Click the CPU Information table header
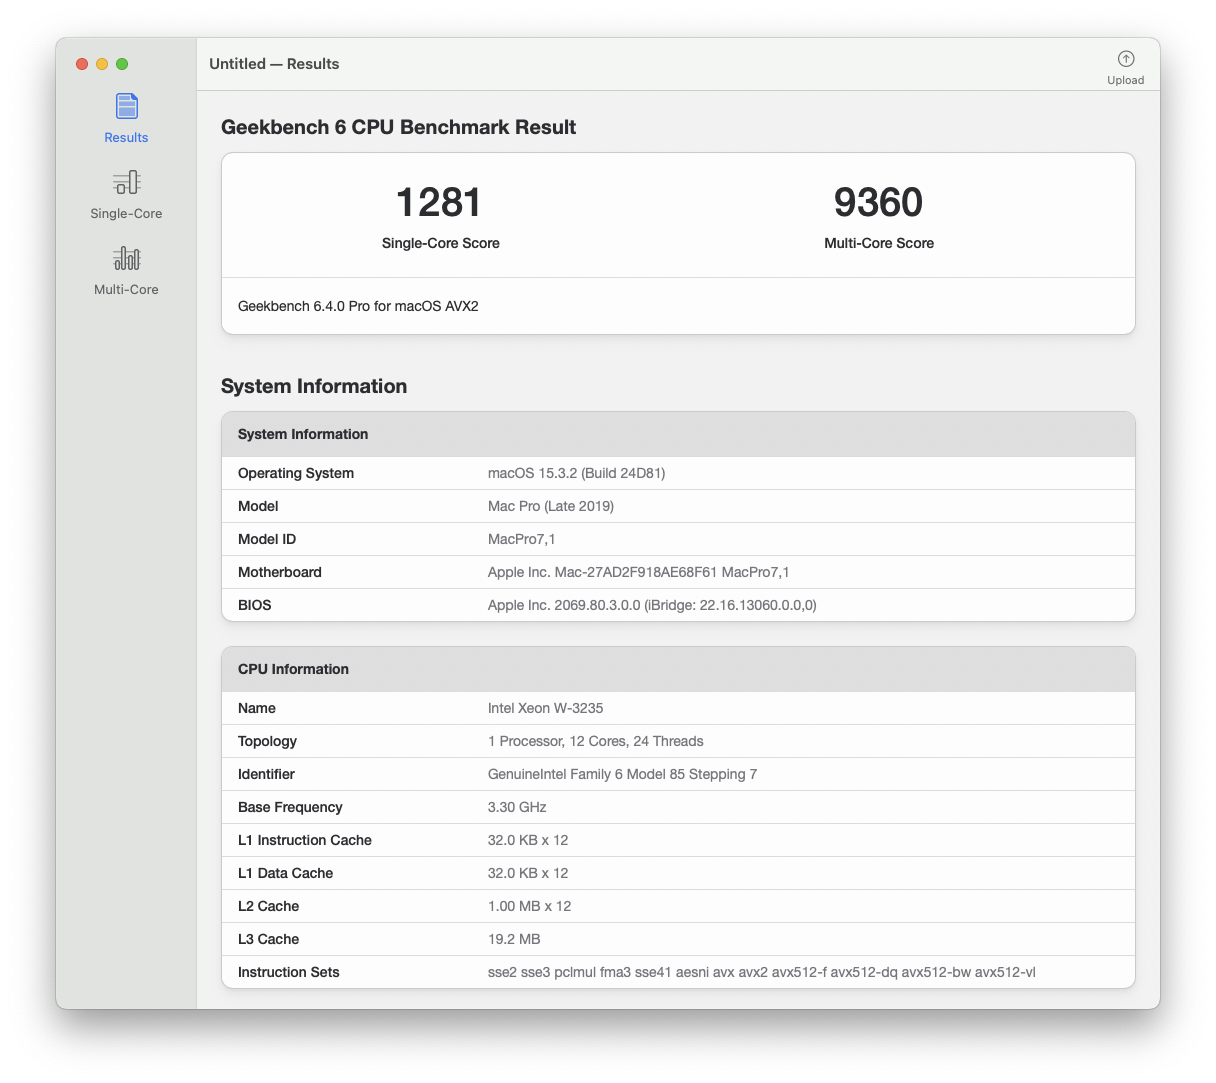 click(293, 669)
